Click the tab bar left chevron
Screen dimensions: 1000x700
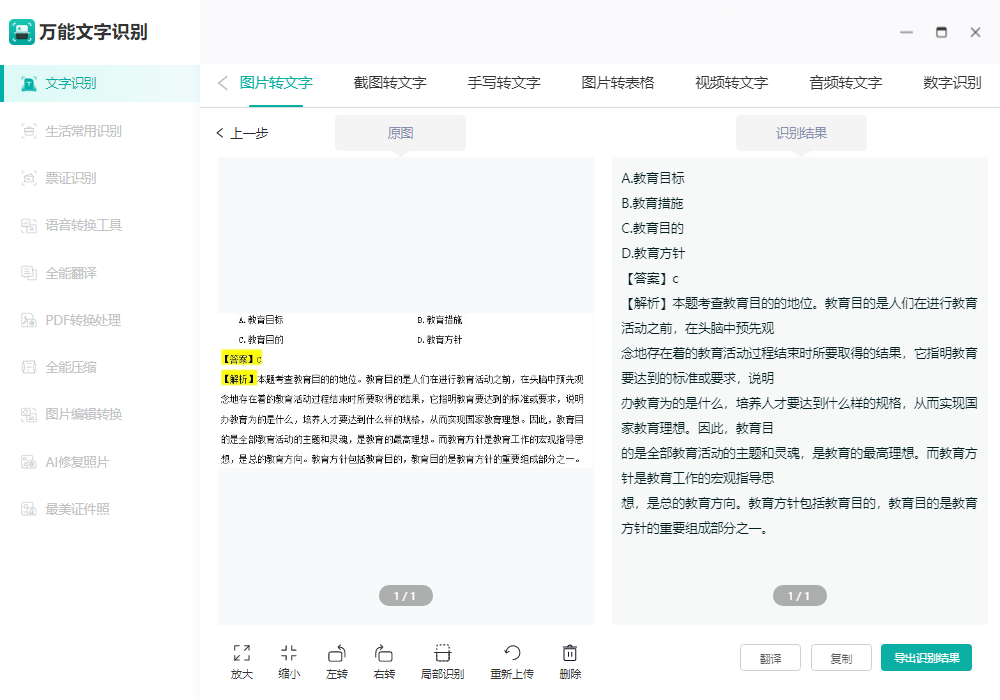point(223,83)
